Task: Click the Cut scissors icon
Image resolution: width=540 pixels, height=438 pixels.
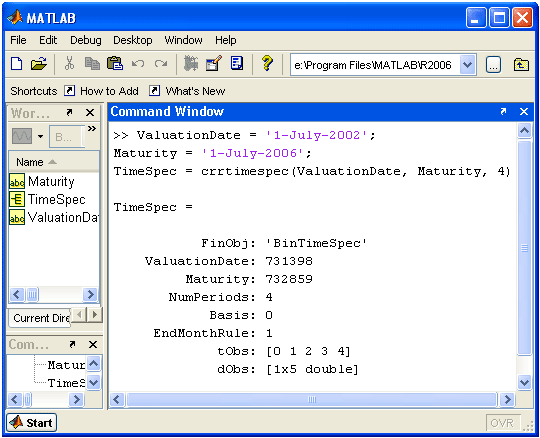Action: point(69,64)
